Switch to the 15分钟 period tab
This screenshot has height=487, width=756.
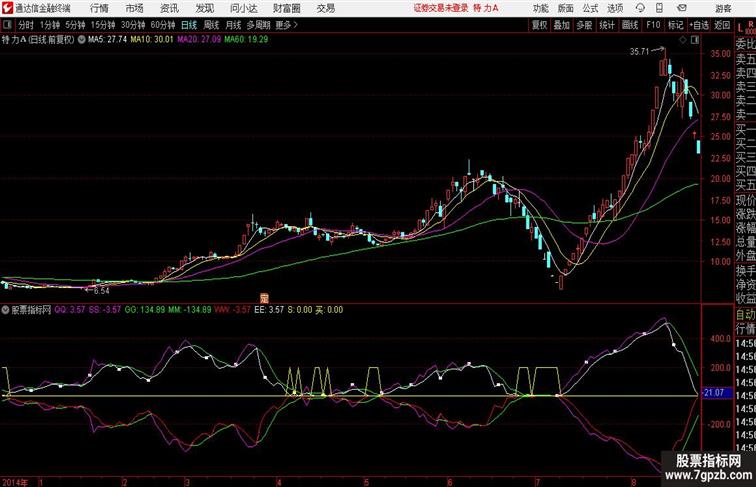[103, 25]
